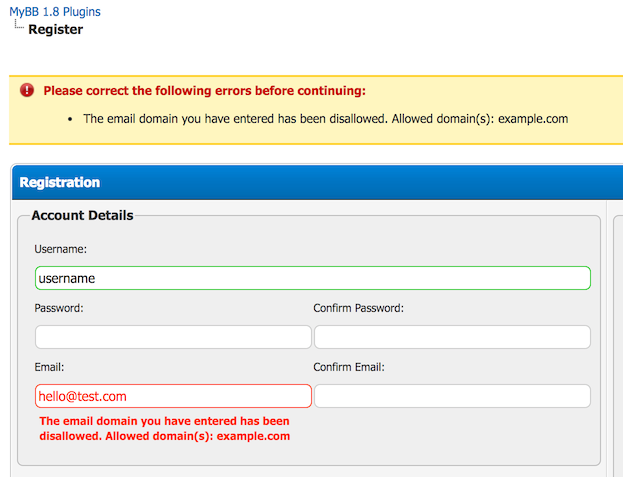Focus the Confirm Email input field

(x=452, y=396)
